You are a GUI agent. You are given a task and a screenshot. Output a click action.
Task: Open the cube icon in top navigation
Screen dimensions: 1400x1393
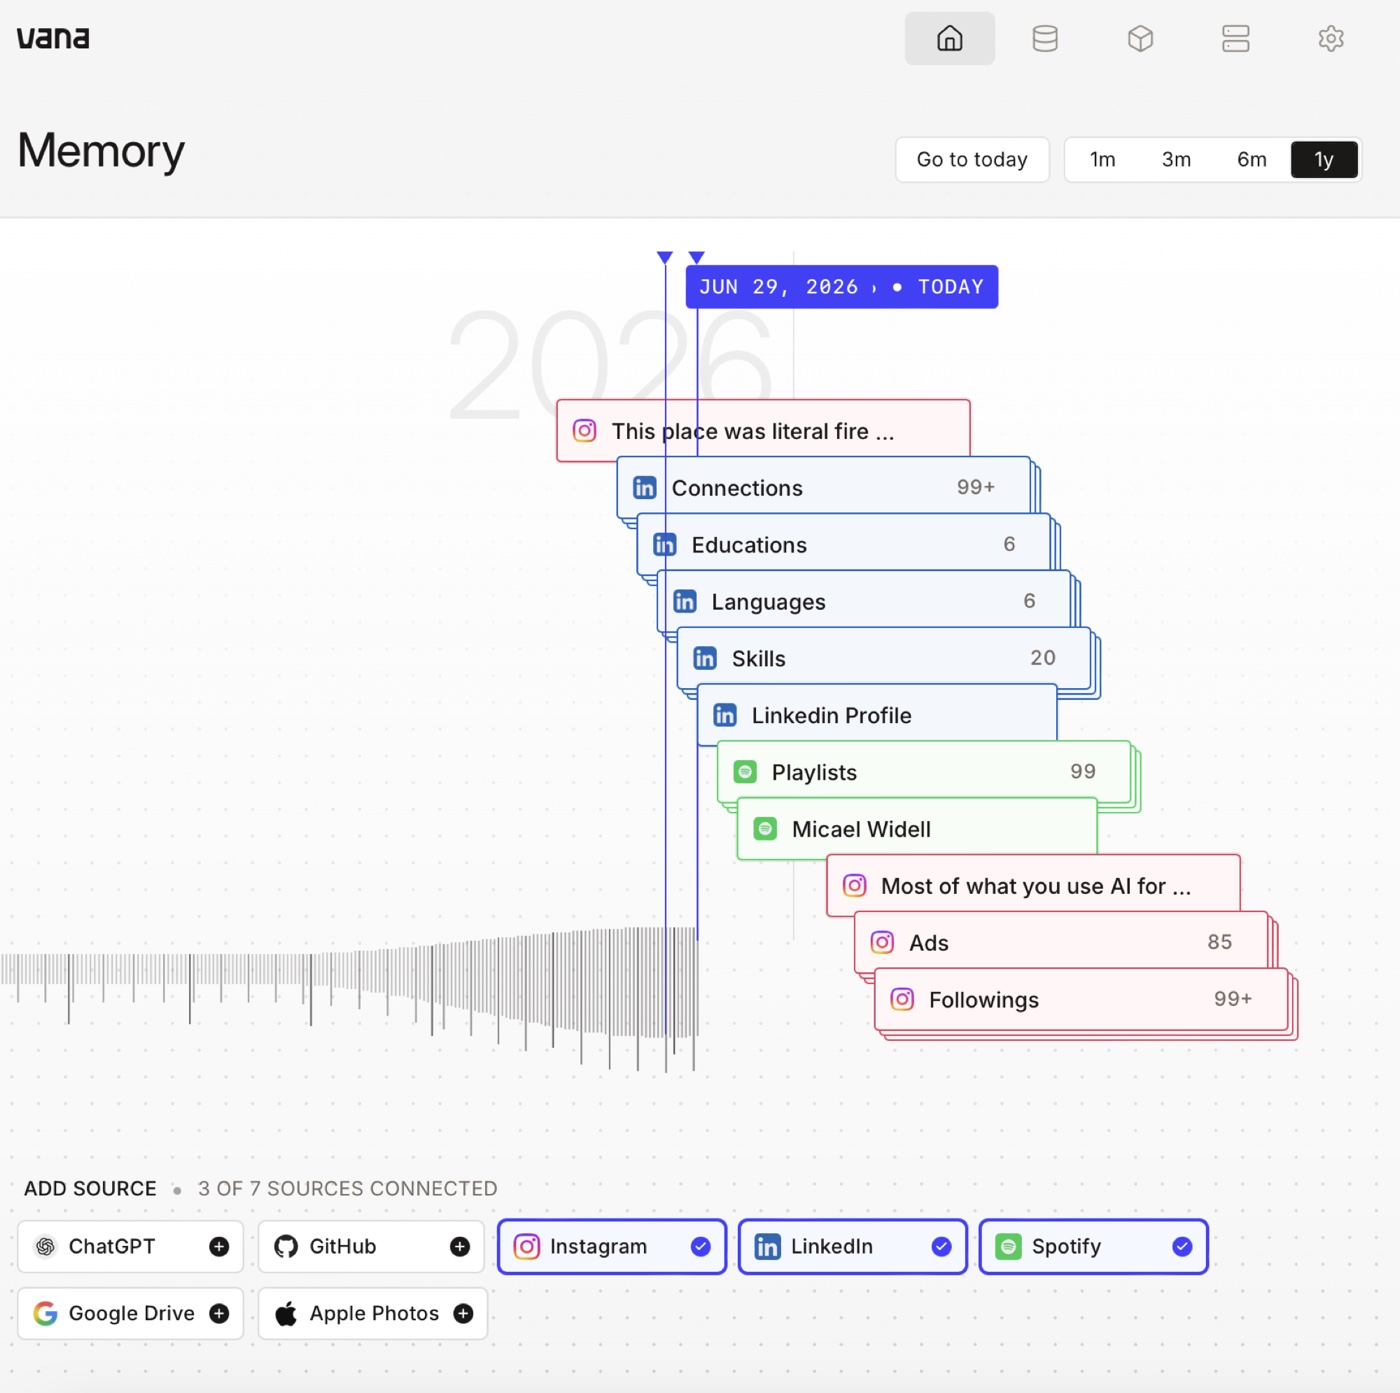[1140, 38]
